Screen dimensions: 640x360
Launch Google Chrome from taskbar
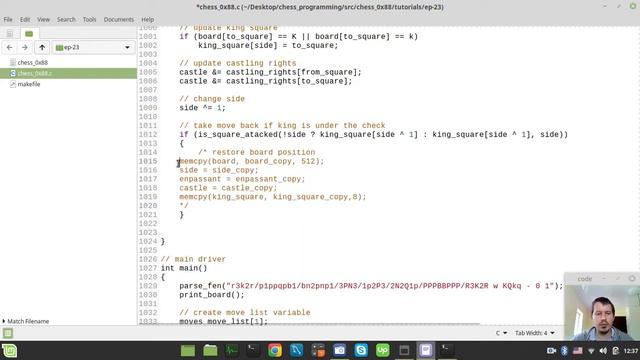pos(275,351)
